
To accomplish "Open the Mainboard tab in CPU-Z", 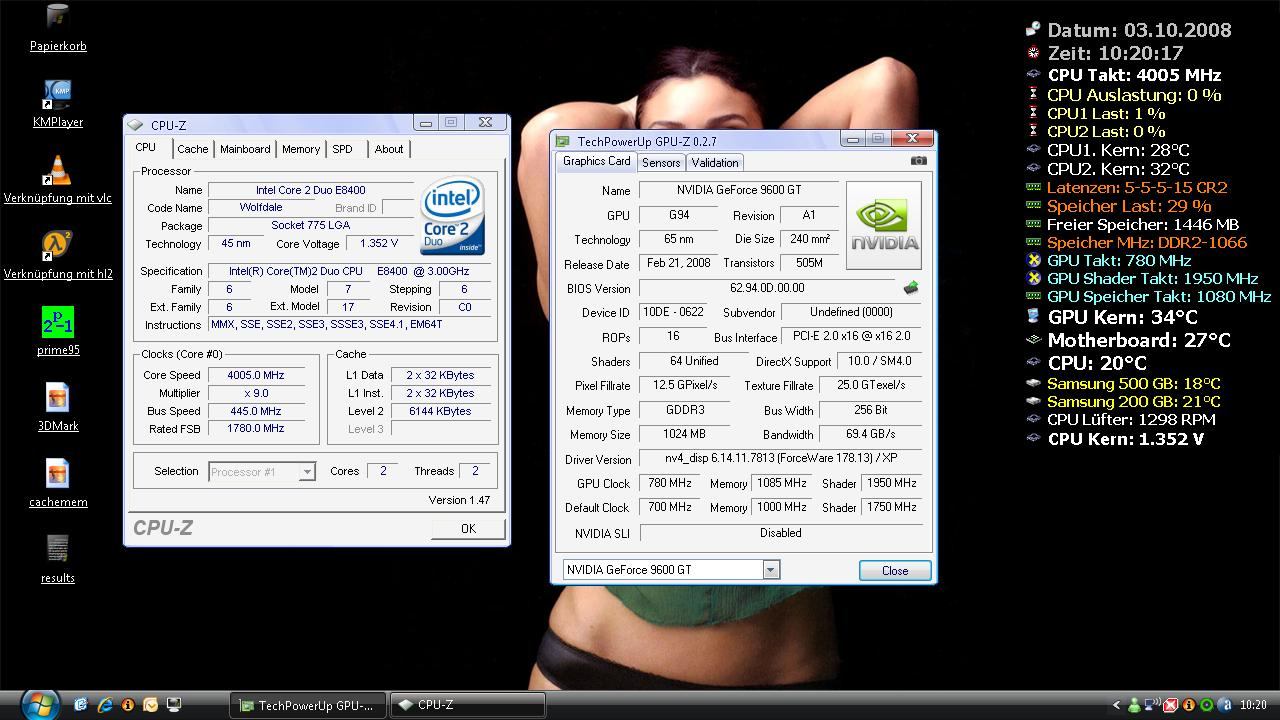I will (245, 149).
